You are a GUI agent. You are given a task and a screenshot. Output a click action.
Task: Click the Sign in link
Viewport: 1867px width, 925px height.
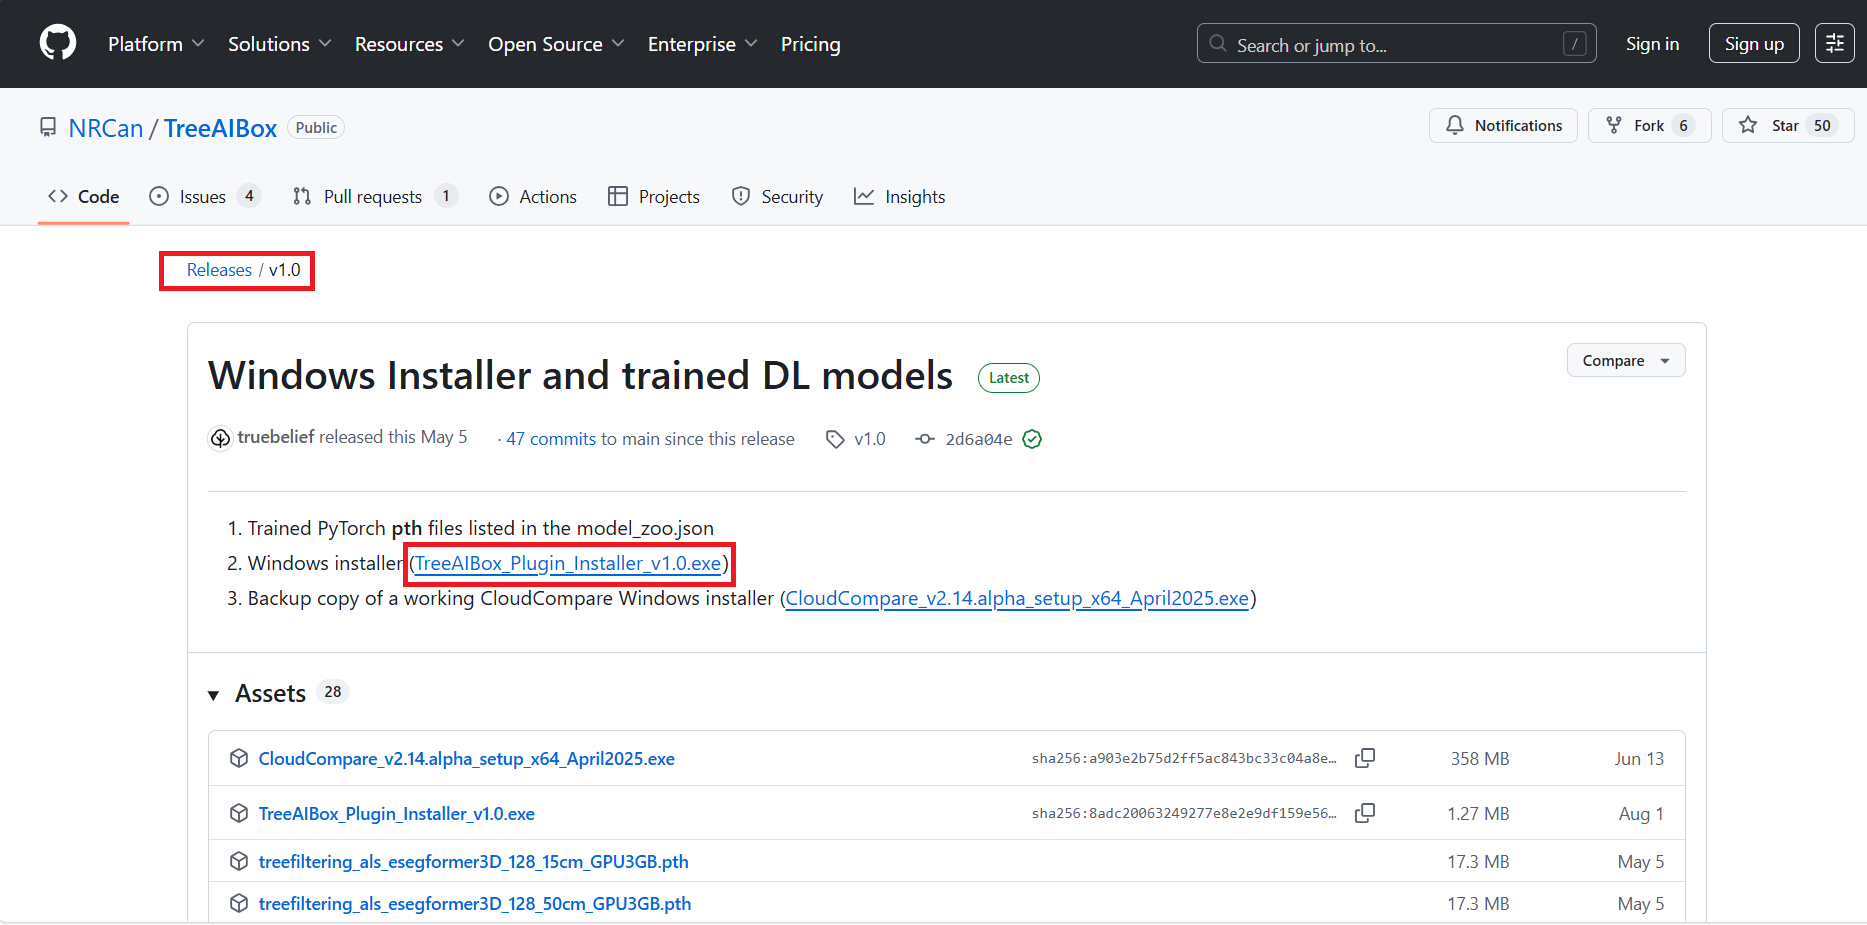(1652, 44)
